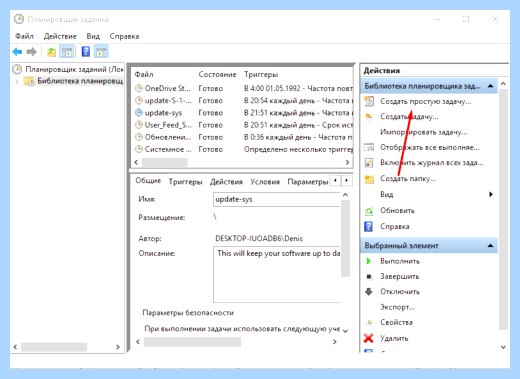Click the Отображать все выполняемые icon
This screenshot has height=379, width=520.
369,147
